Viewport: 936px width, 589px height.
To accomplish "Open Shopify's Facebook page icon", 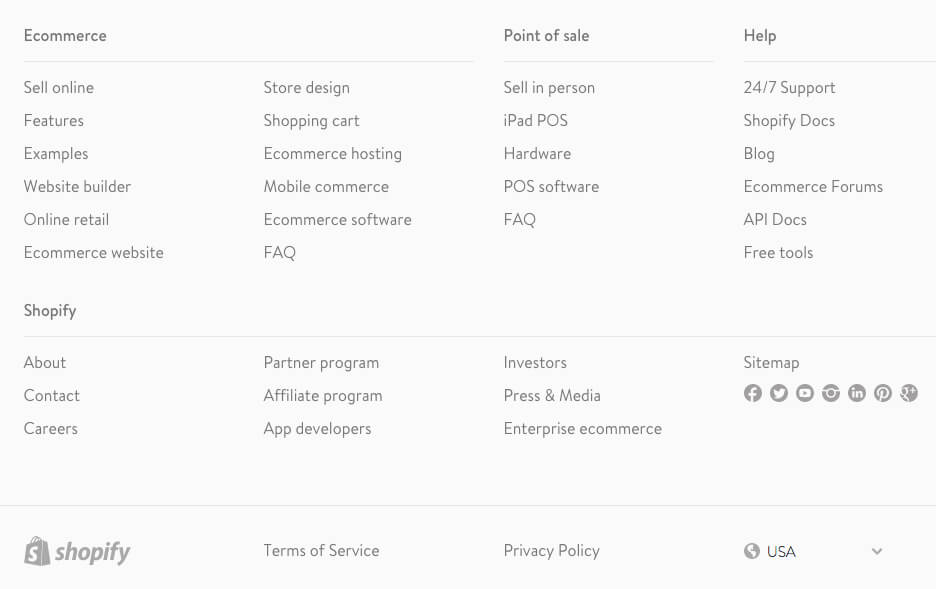I will pos(753,393).
